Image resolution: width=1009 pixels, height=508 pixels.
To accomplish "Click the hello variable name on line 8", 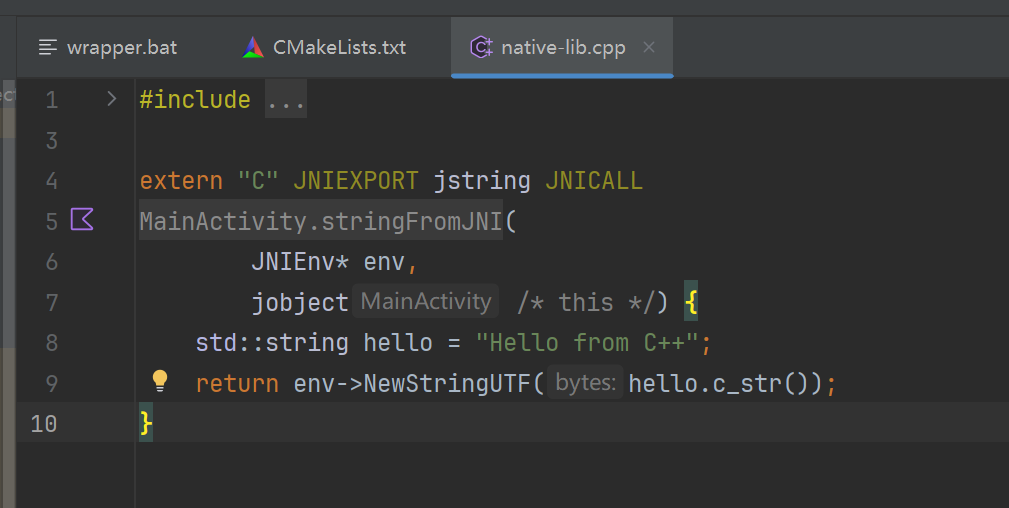I will (398, 343).
